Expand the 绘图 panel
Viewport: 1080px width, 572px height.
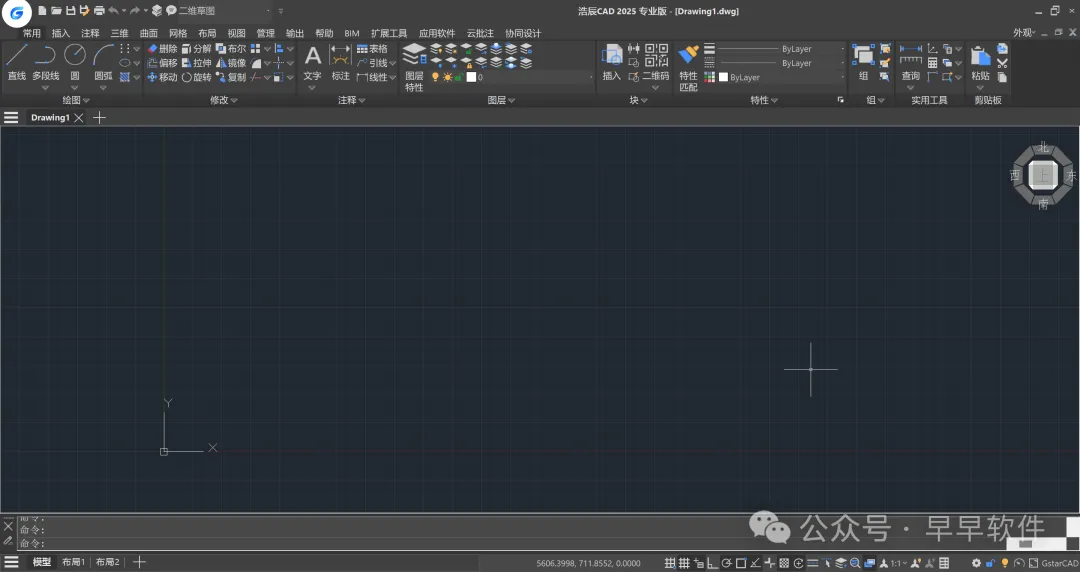76,100
